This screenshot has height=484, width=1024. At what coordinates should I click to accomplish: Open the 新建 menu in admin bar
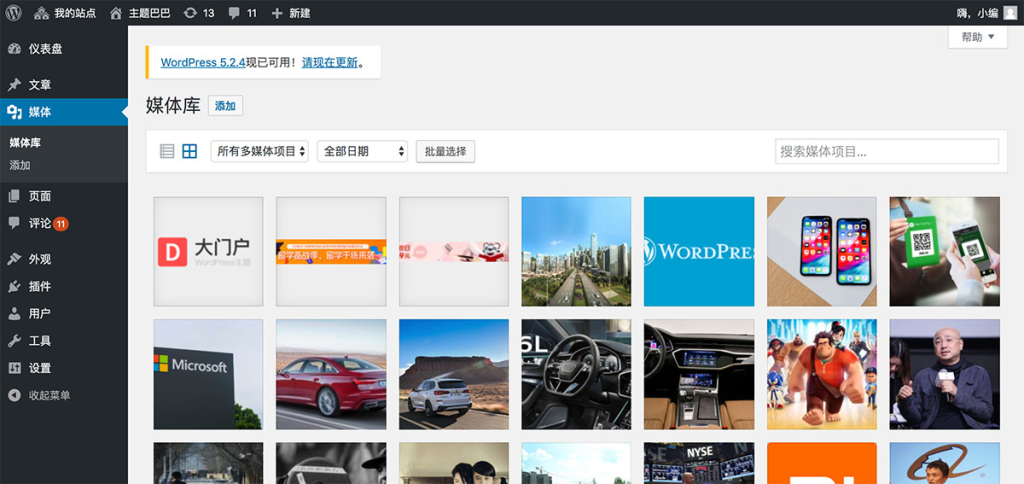[291, 12]
